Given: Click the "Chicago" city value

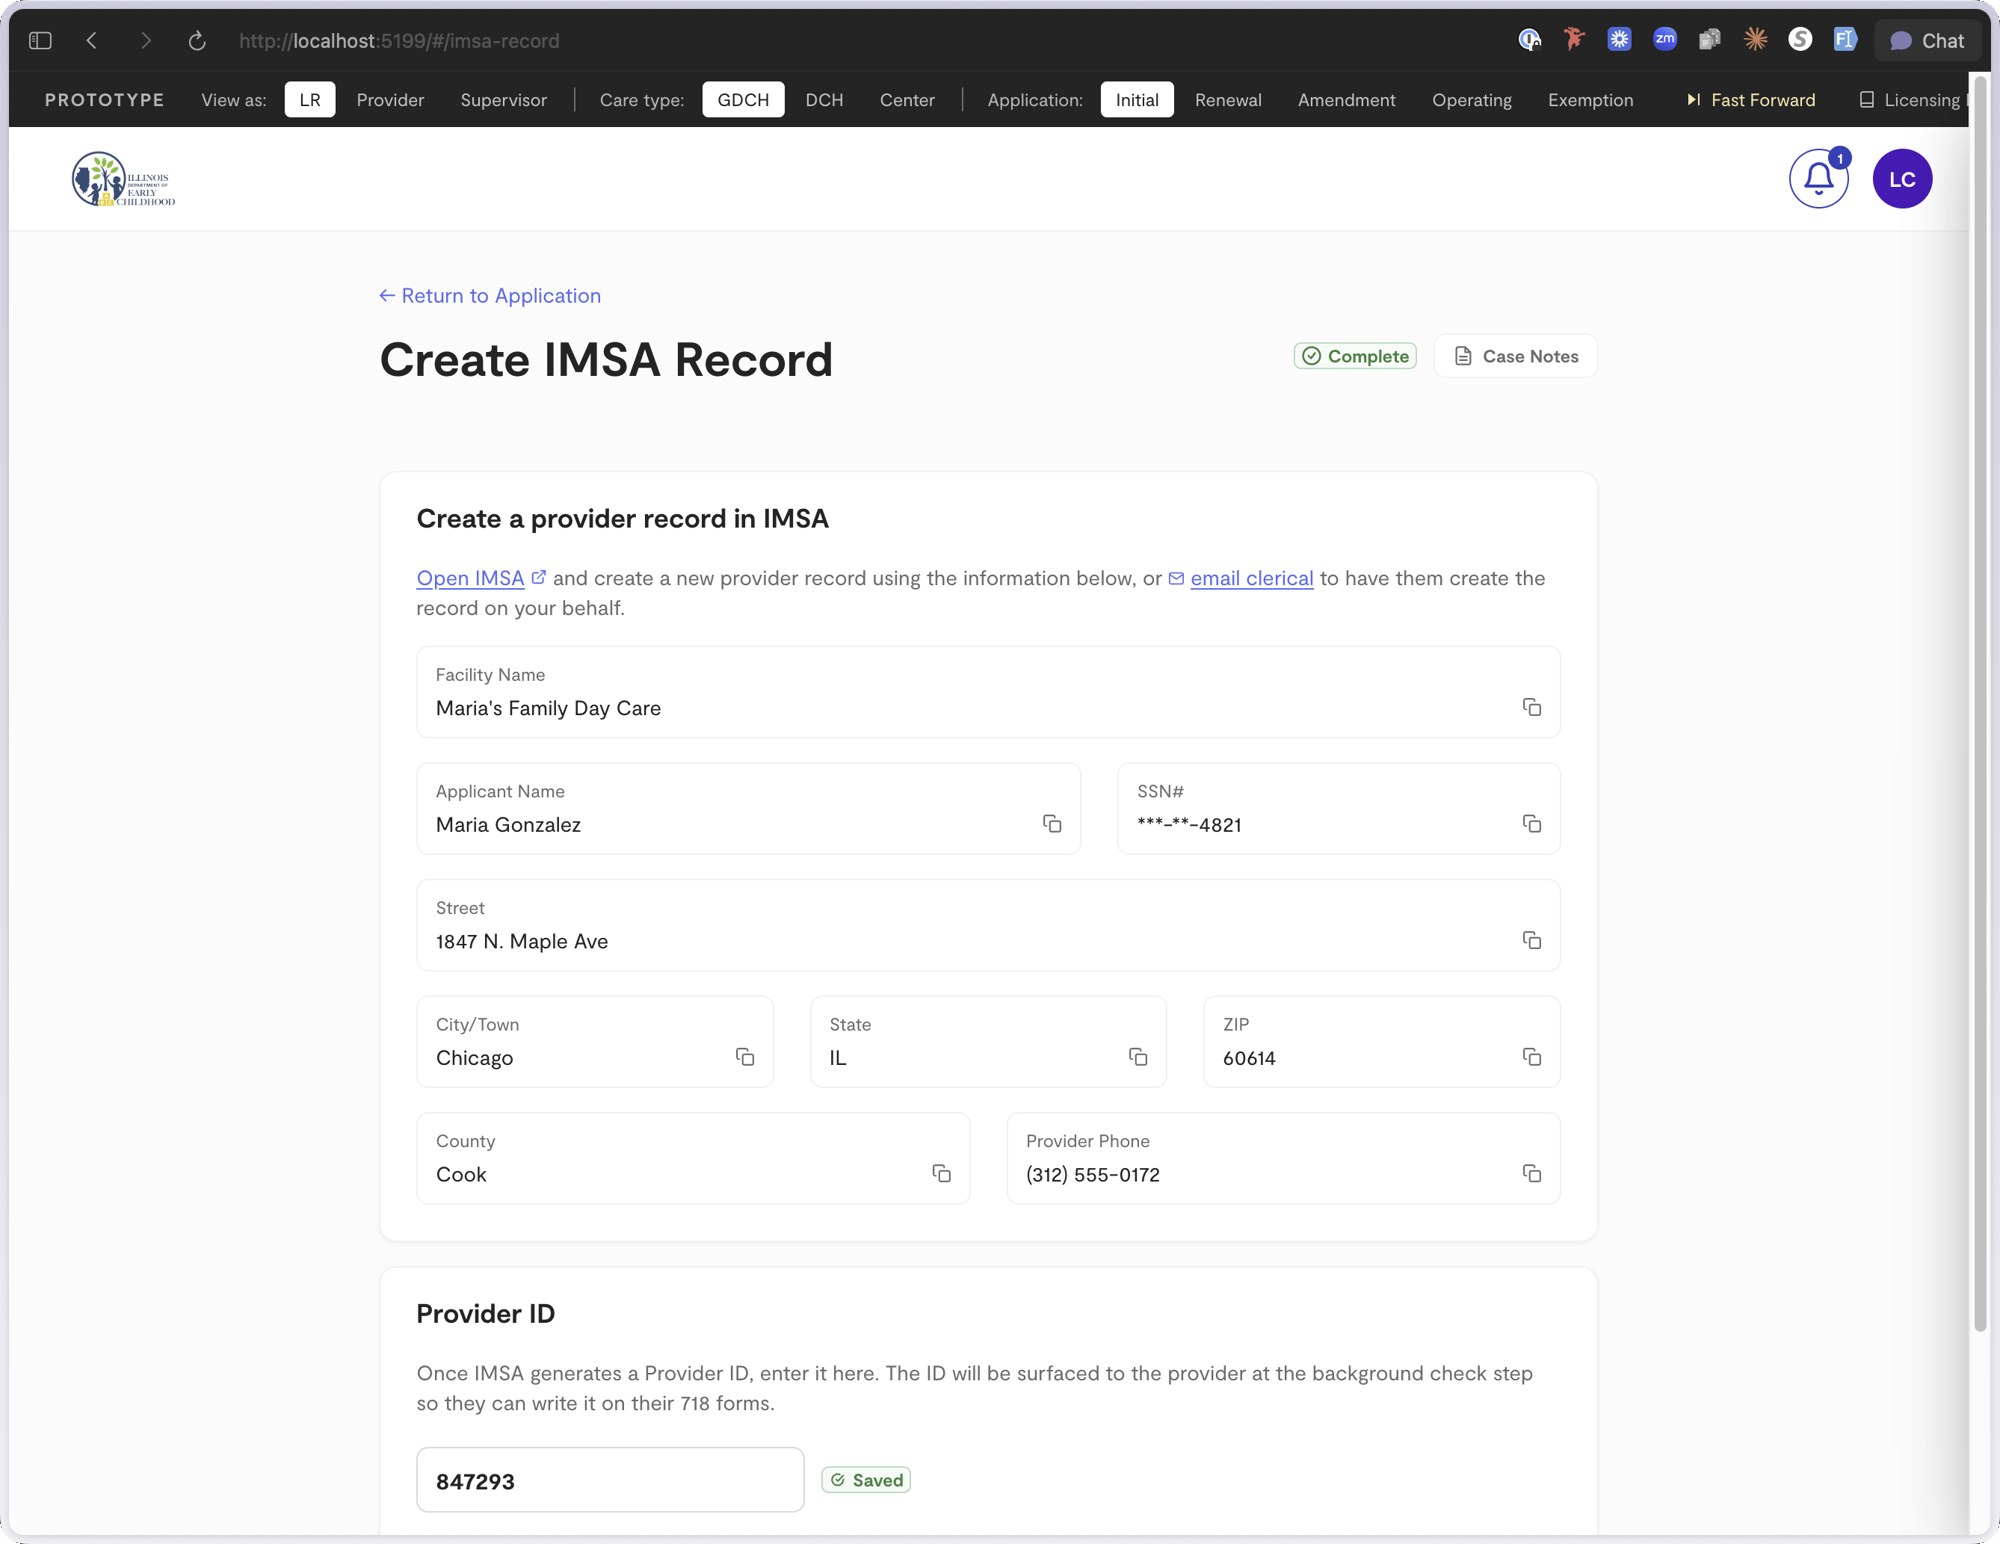Looking at the screenshot, I should pos(474,1058).
